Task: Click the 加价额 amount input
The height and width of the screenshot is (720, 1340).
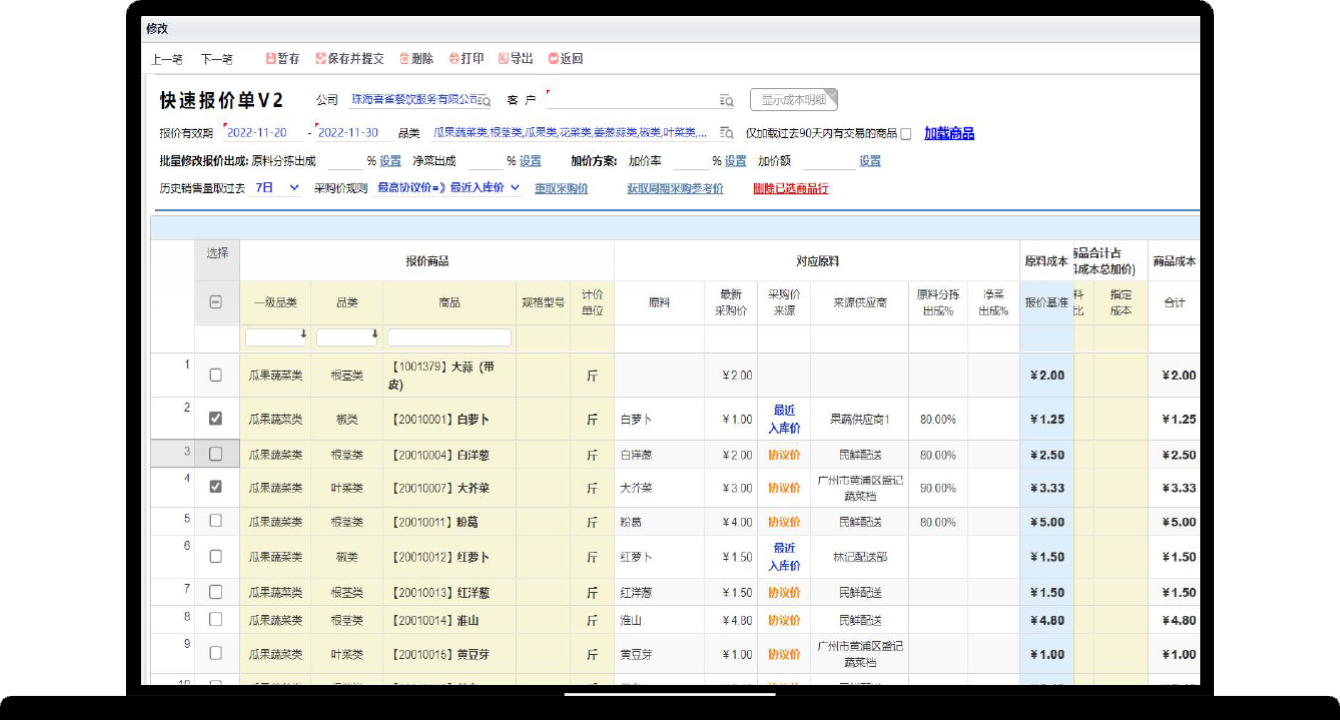Action: pos(828,161)
